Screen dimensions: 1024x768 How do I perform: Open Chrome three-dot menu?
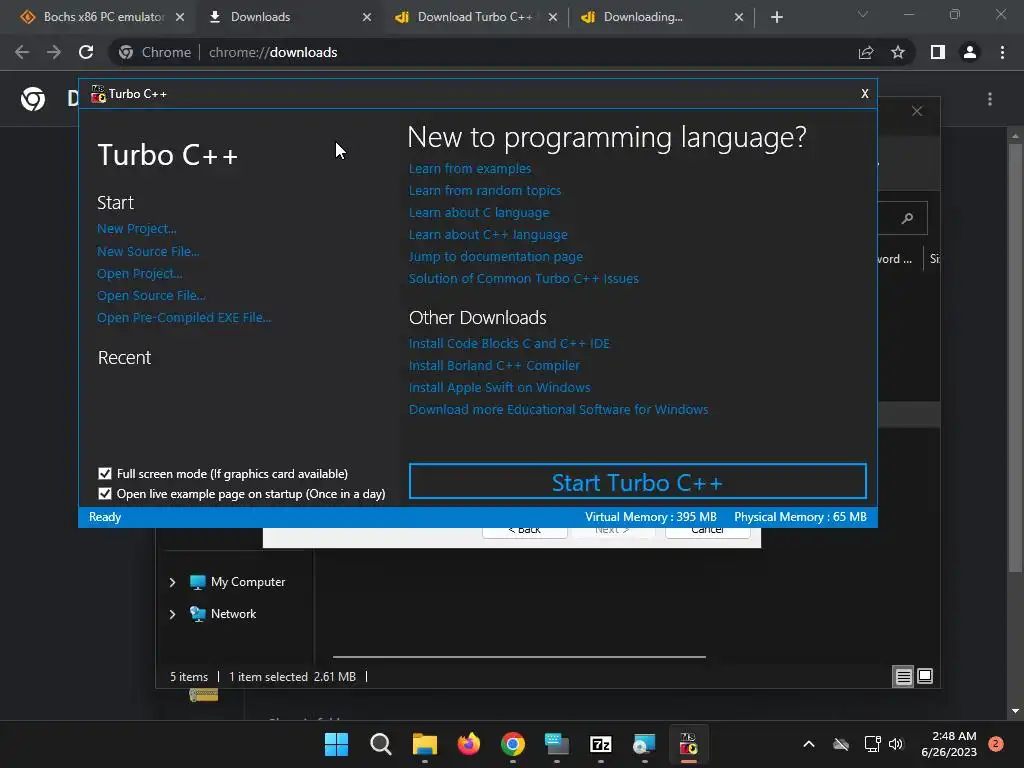[1002, 52]
